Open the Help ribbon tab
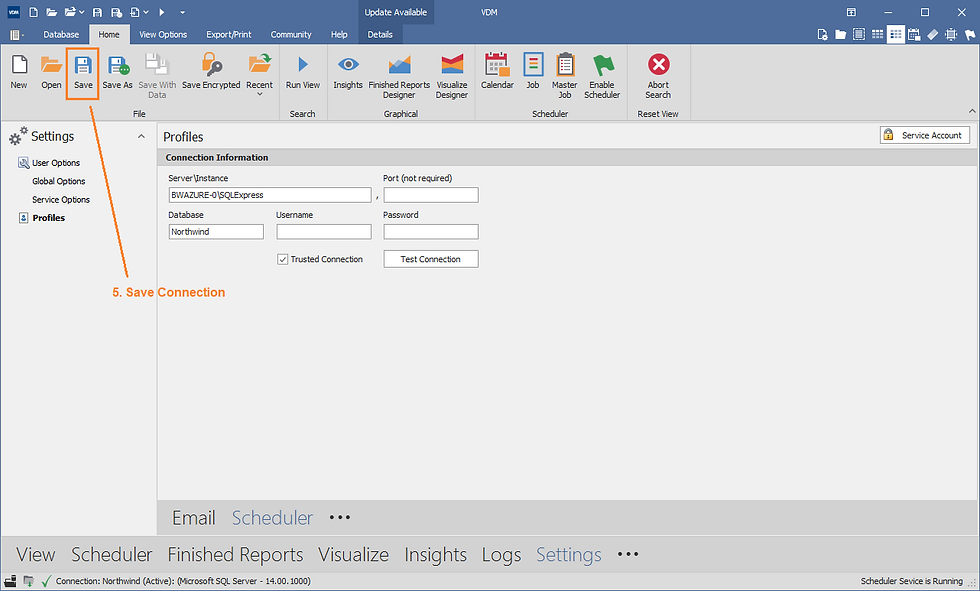 tap(339, 35)
